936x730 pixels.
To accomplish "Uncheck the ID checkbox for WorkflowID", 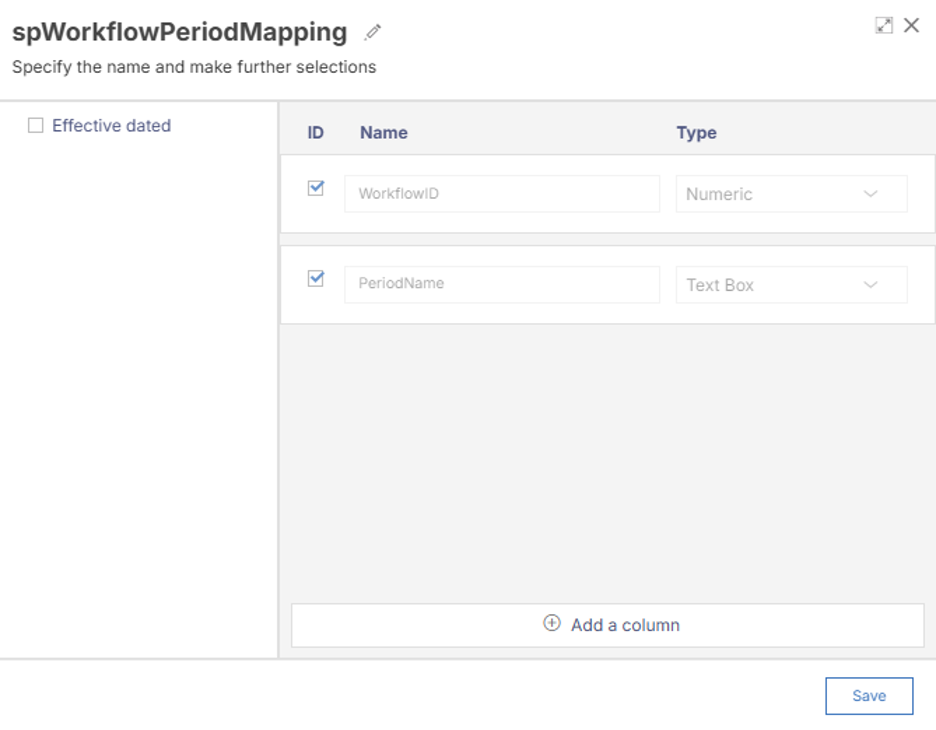I will (316, 188).
